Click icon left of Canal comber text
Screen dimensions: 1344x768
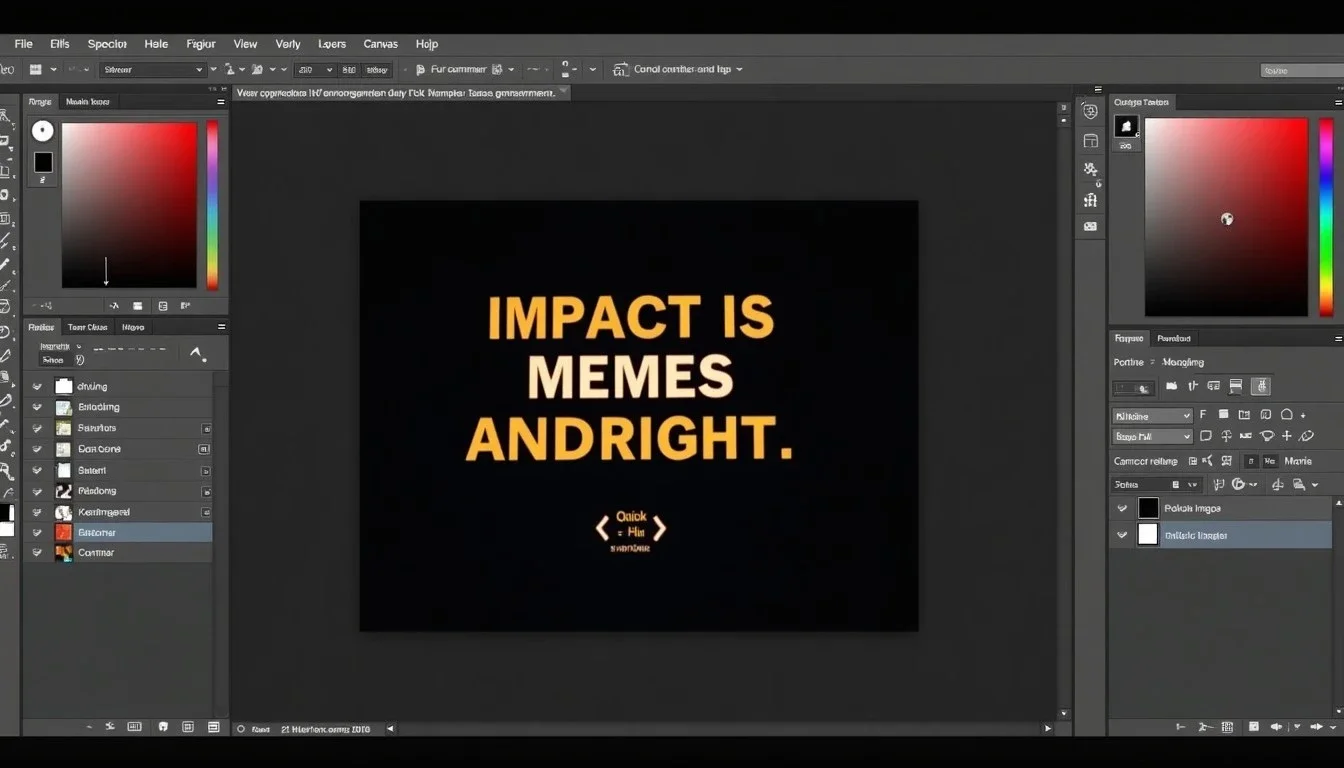pyautogui.click(x=620, y=70)
